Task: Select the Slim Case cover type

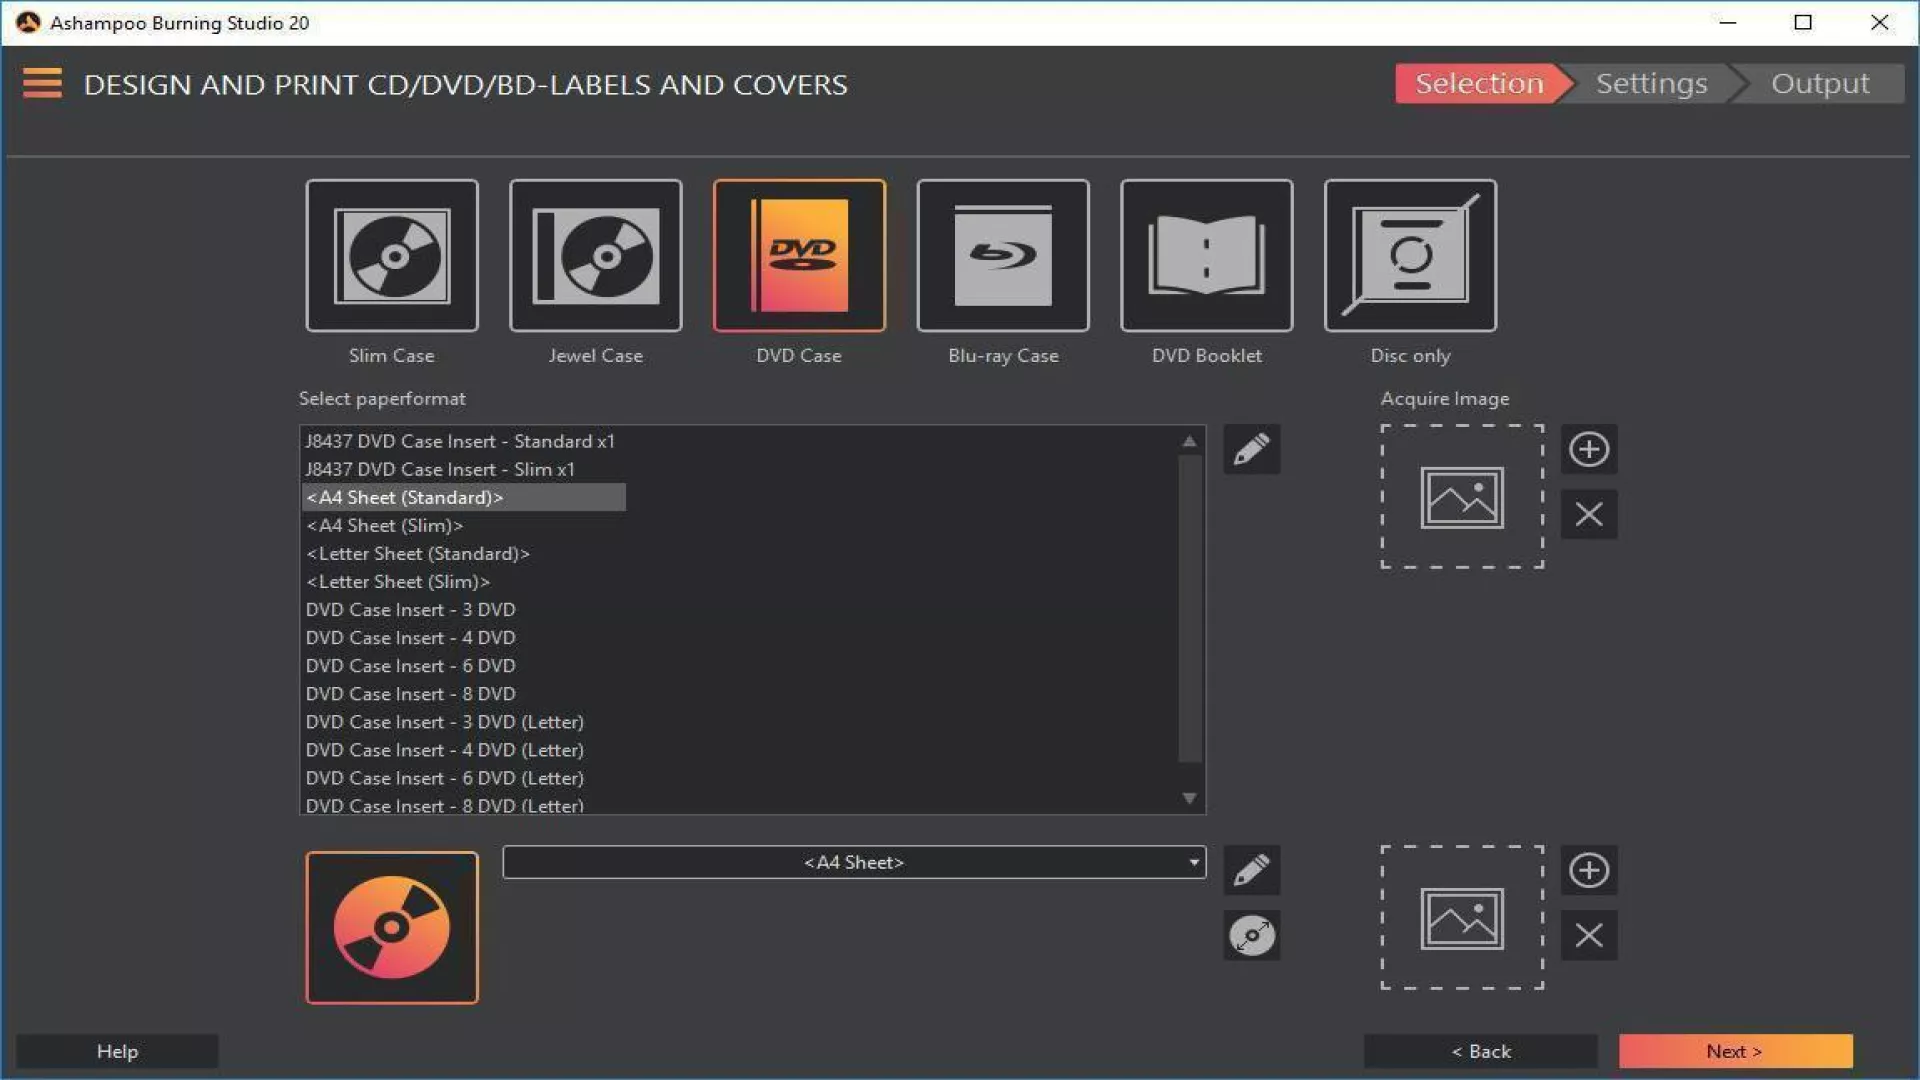Action: (391, 256)
